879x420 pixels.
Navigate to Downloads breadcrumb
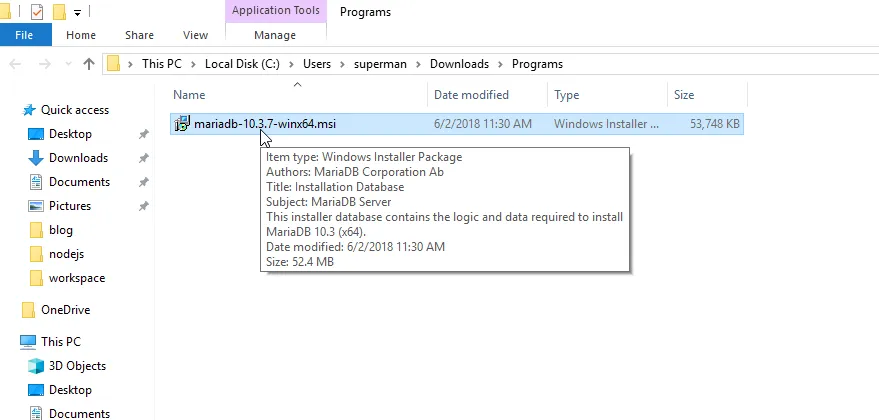point(459,64)
